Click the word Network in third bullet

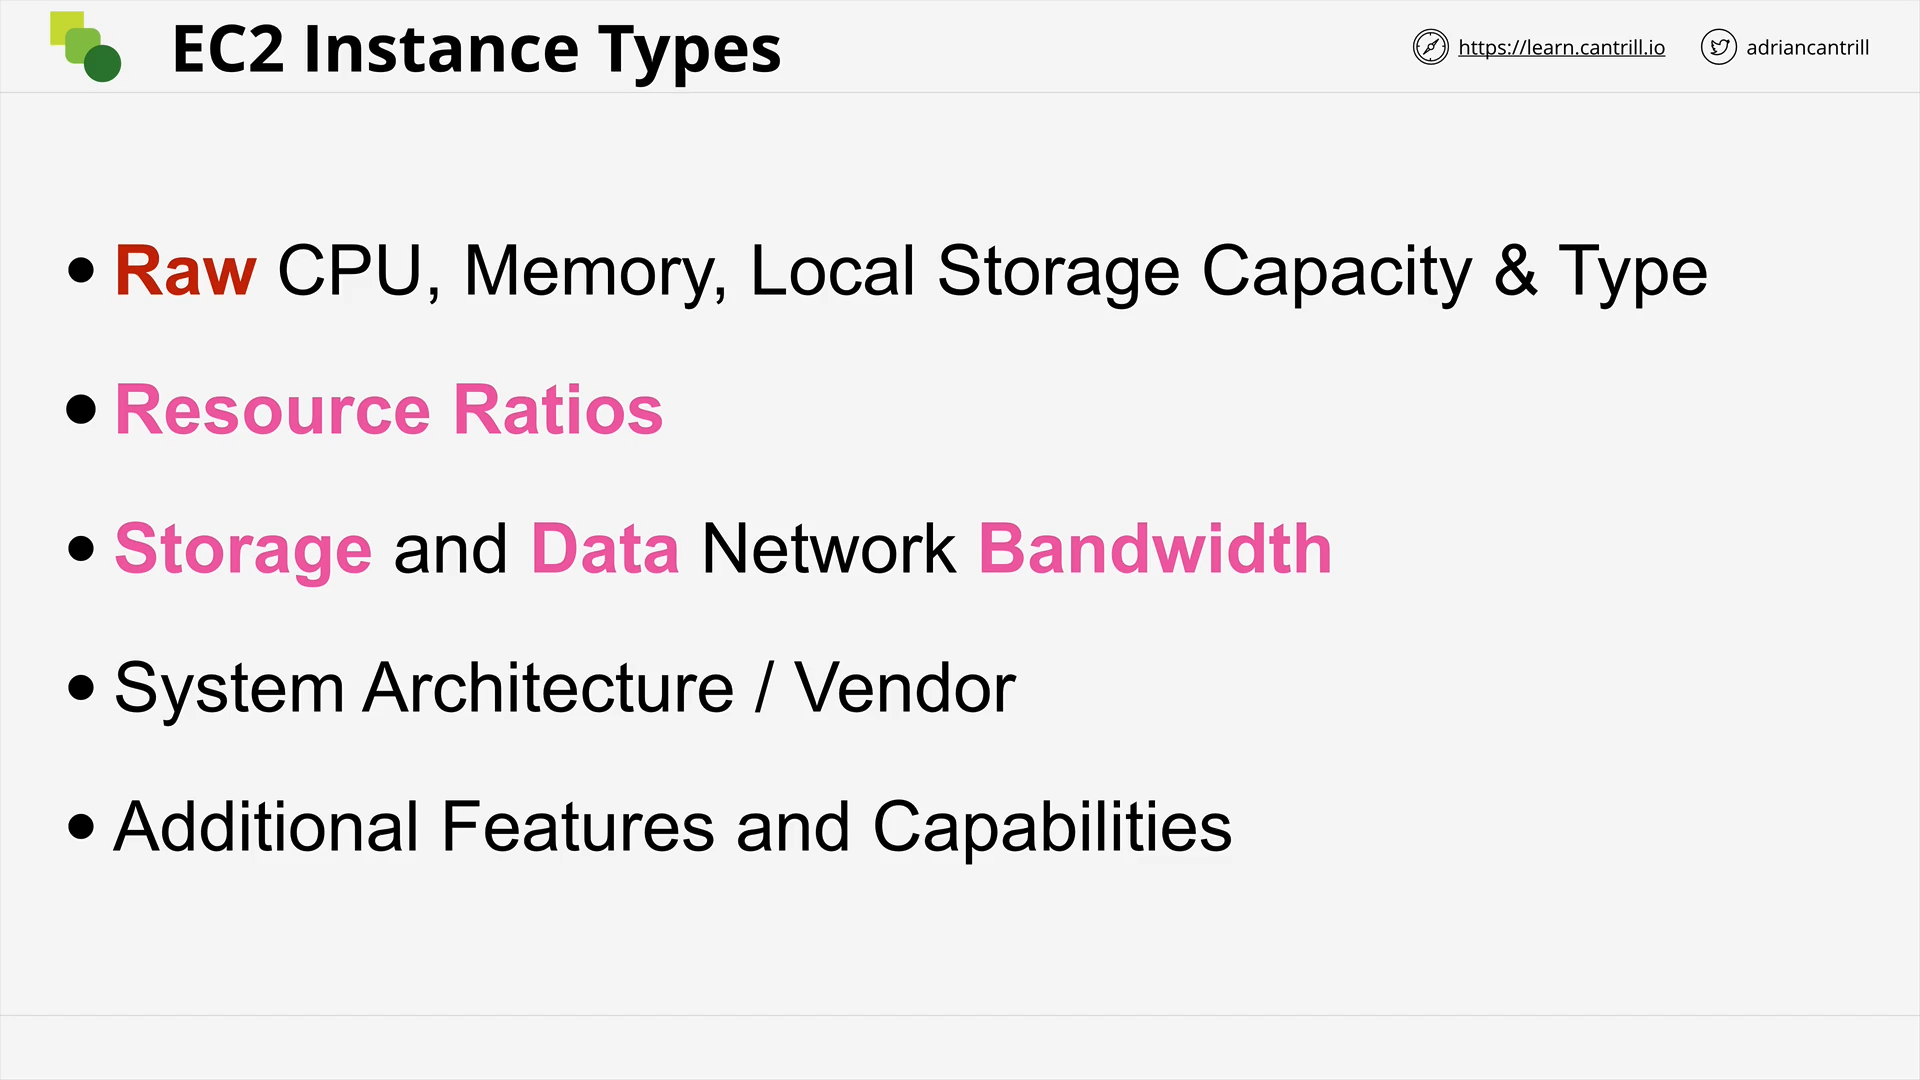click(828, 549)
